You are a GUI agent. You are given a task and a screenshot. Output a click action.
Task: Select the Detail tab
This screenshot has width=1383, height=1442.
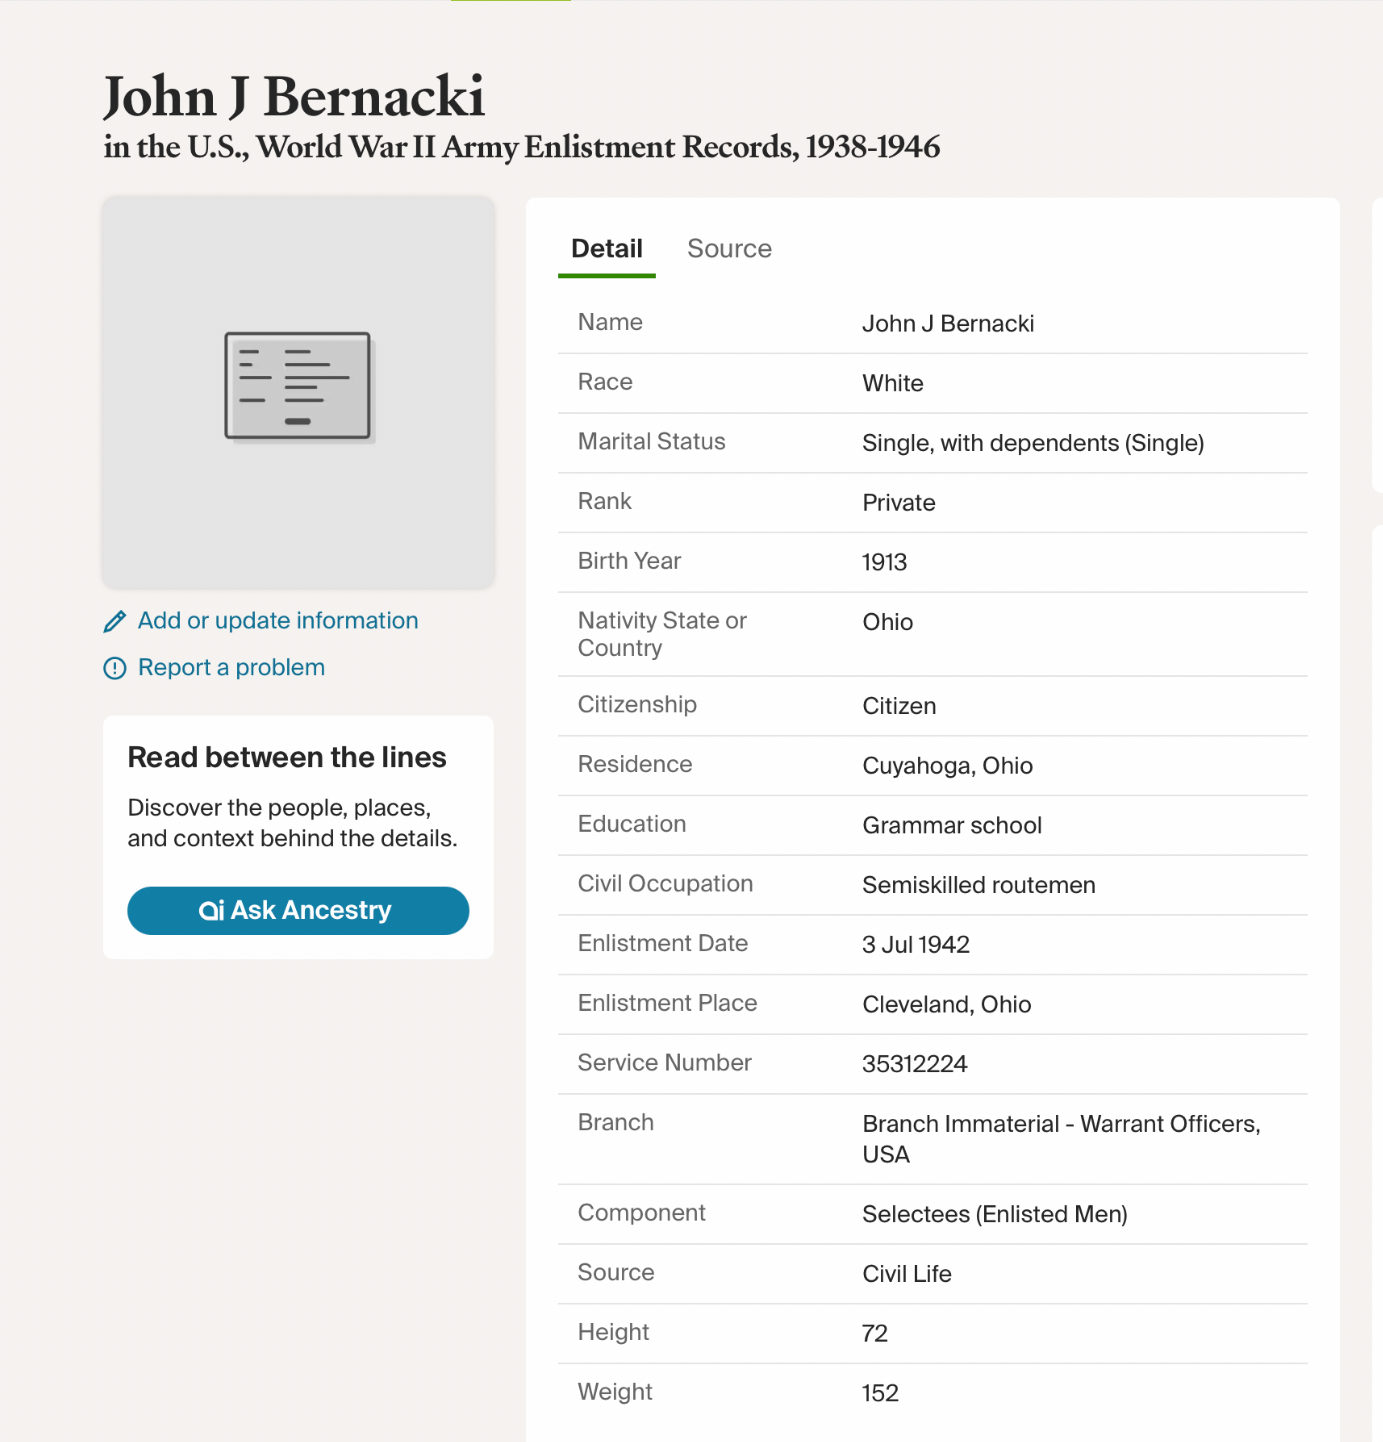pyautogui.click(x=607, y=249)
